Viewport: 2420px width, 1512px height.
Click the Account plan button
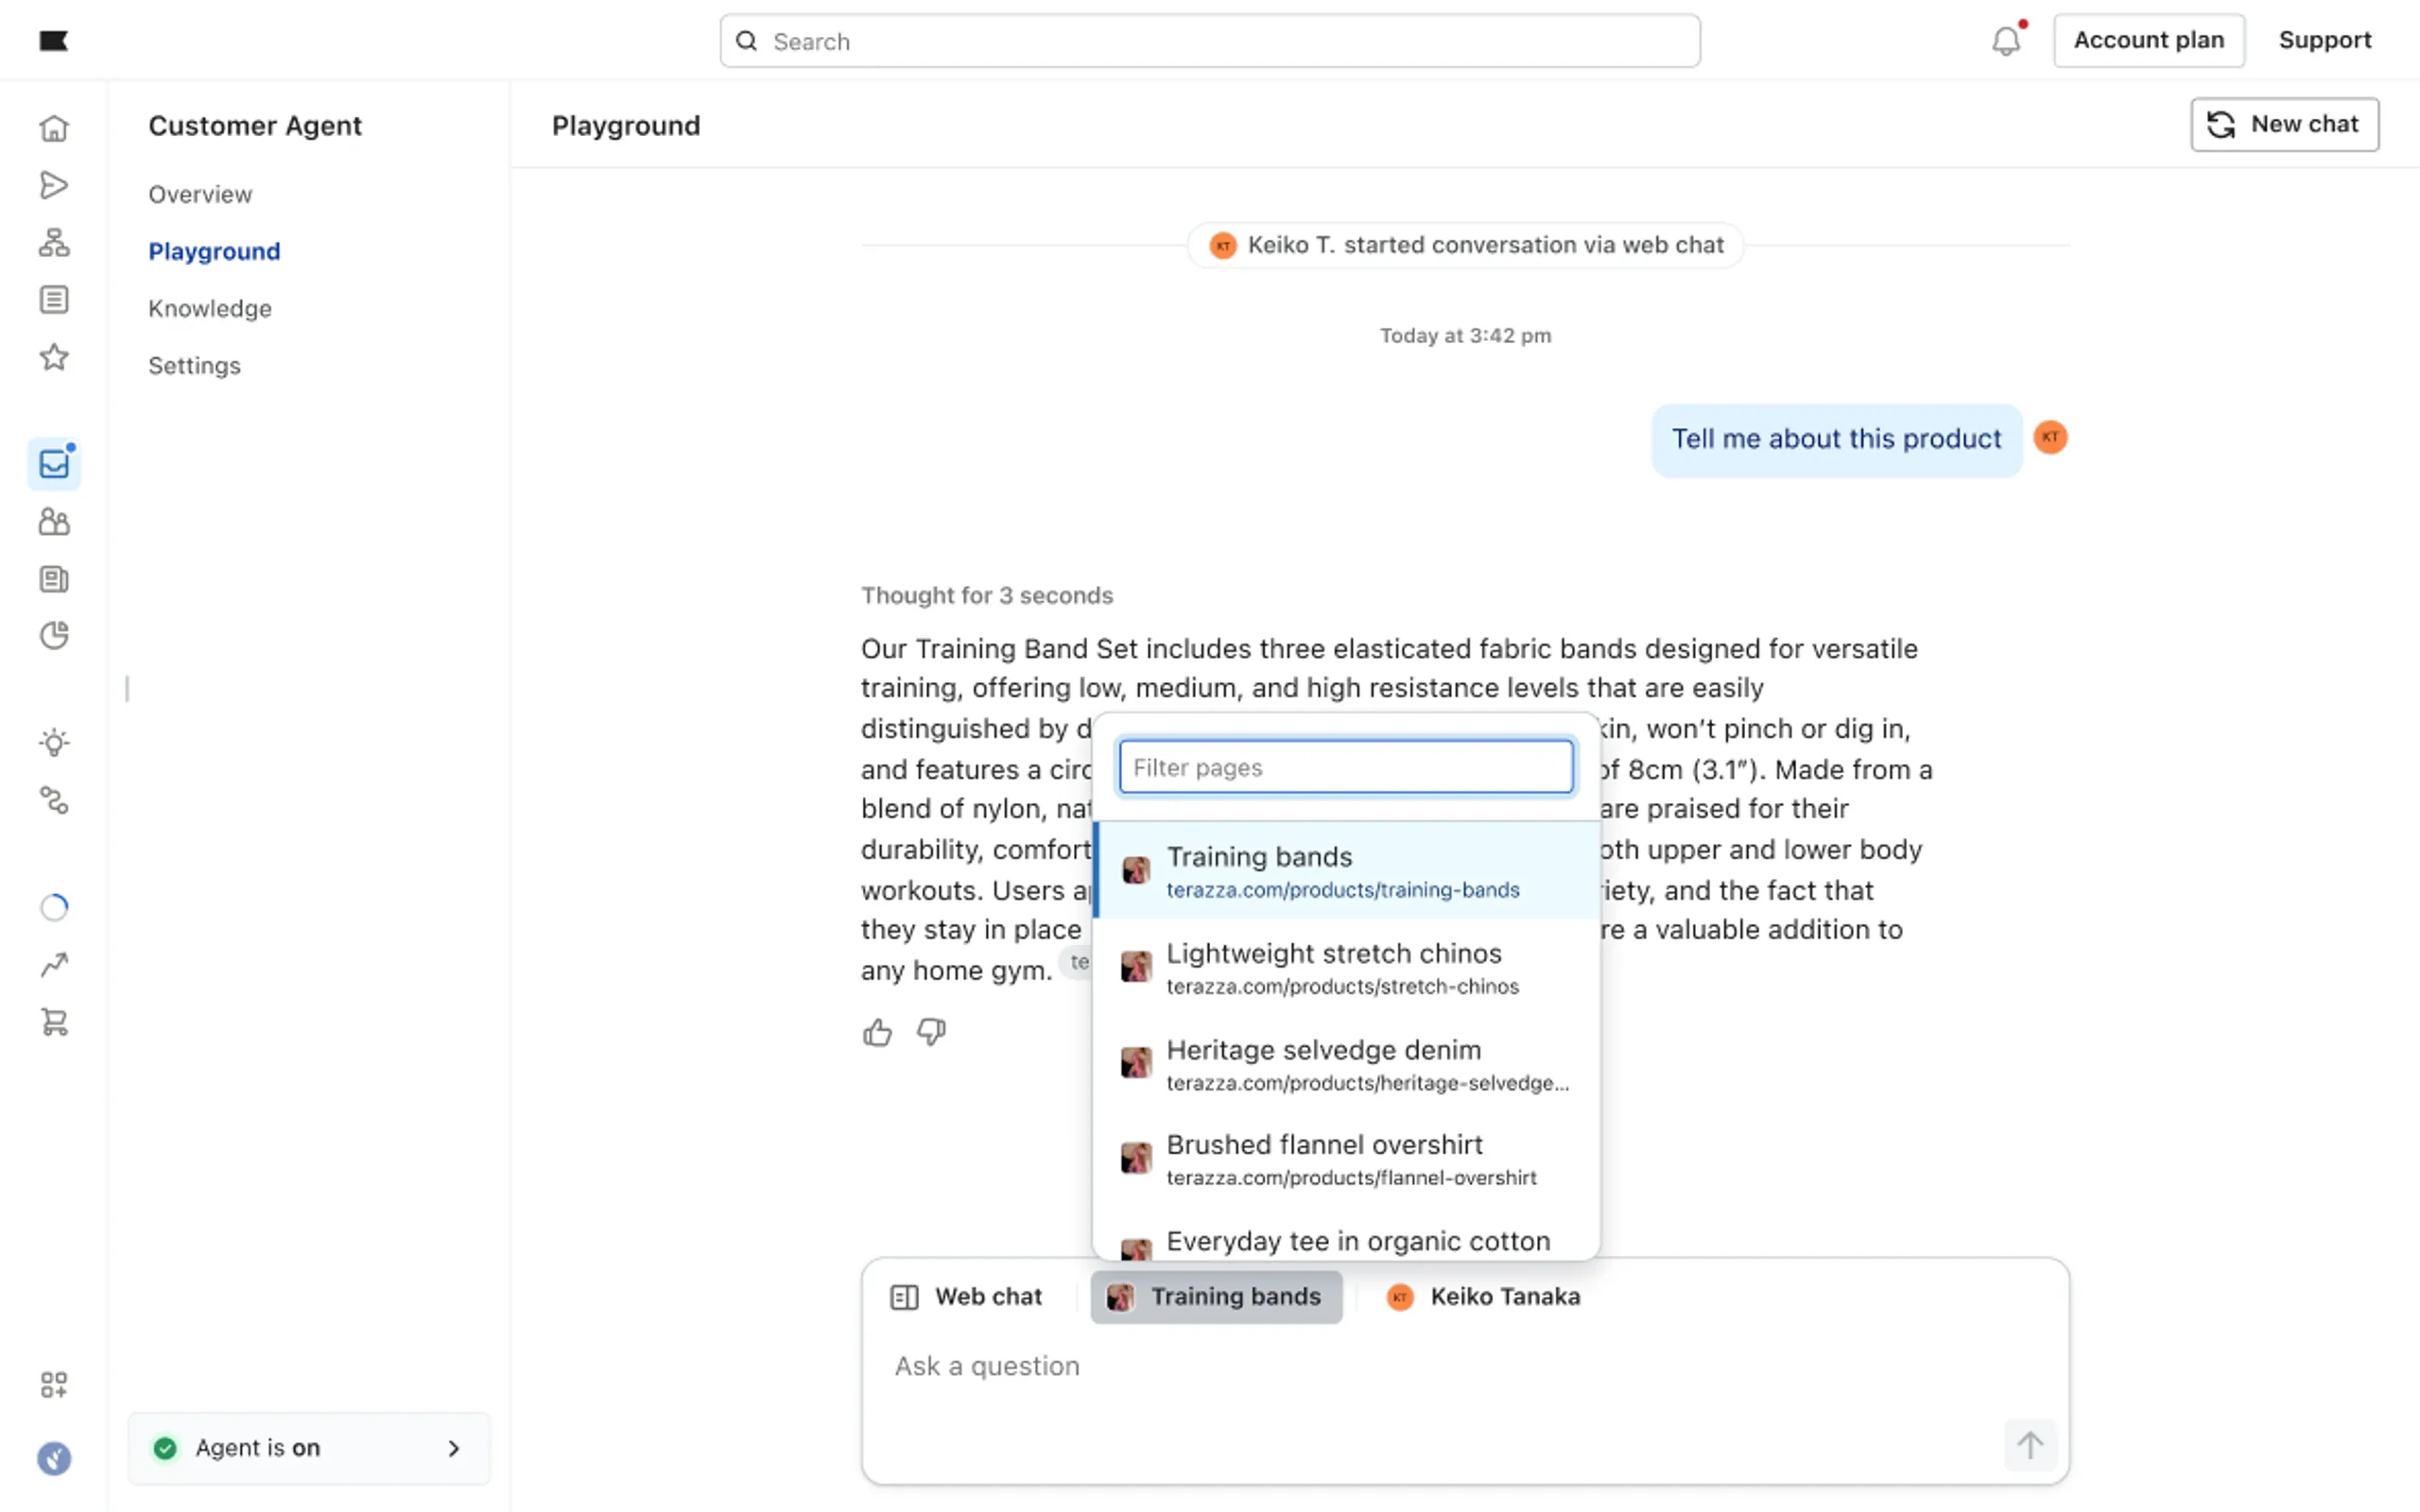[2148, 40]
